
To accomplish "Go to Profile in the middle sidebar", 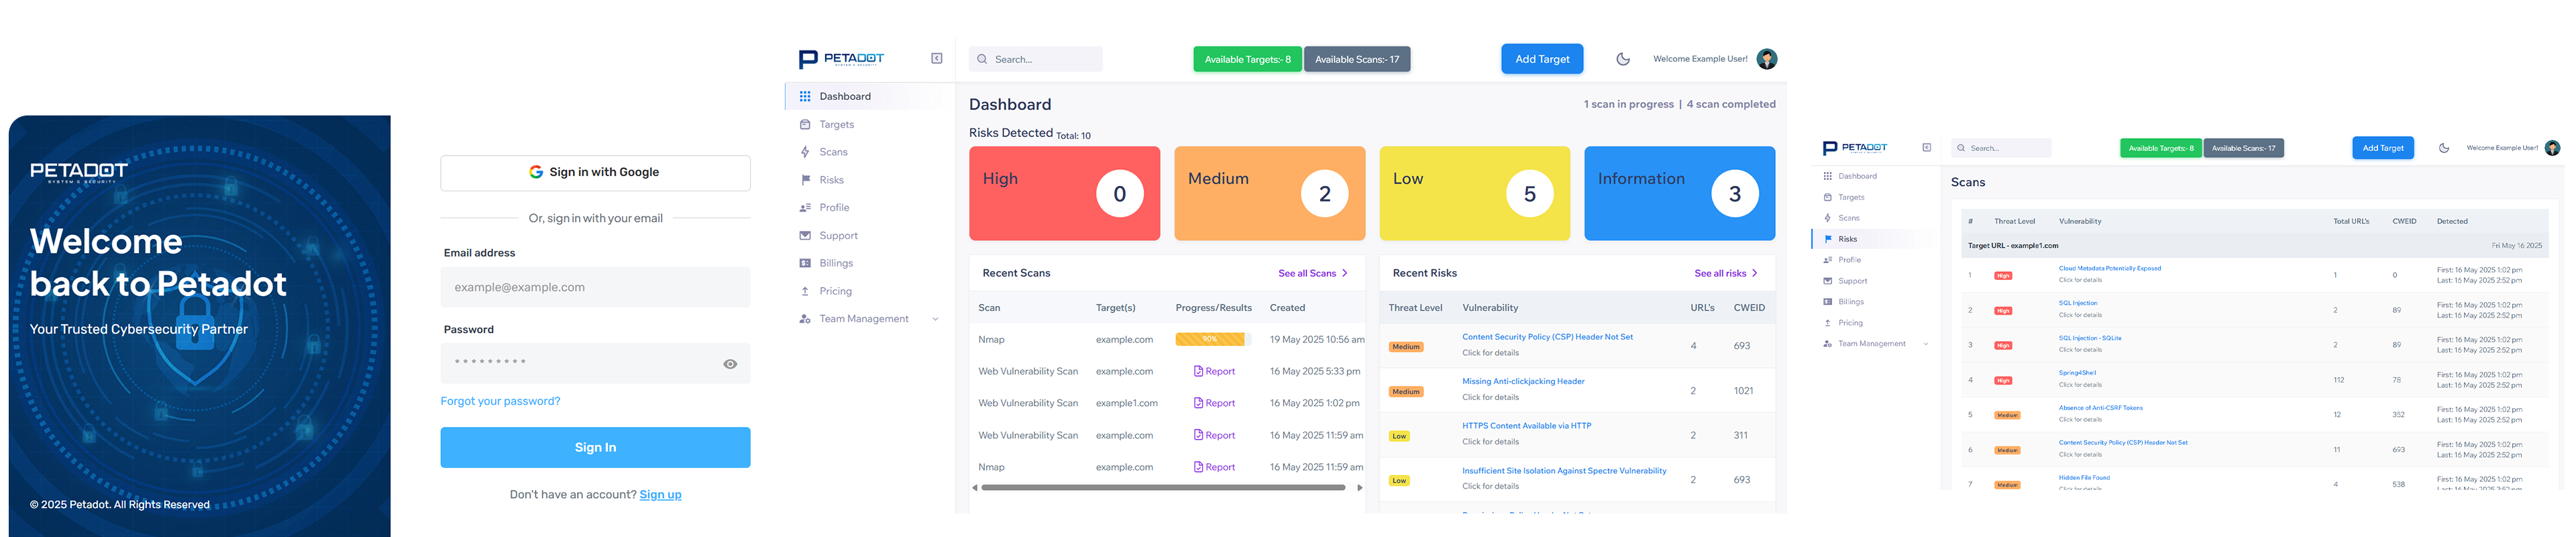I will 833,208.
